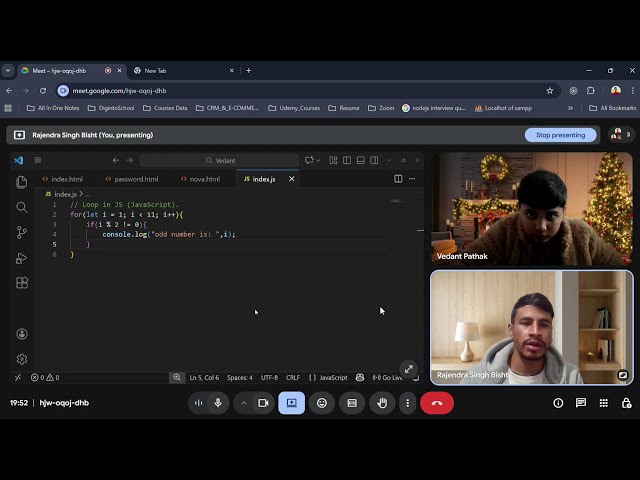This screenshot has width=640, height=480.
Task: Open the Run and Debug icon
Action: tap(22, 258)
